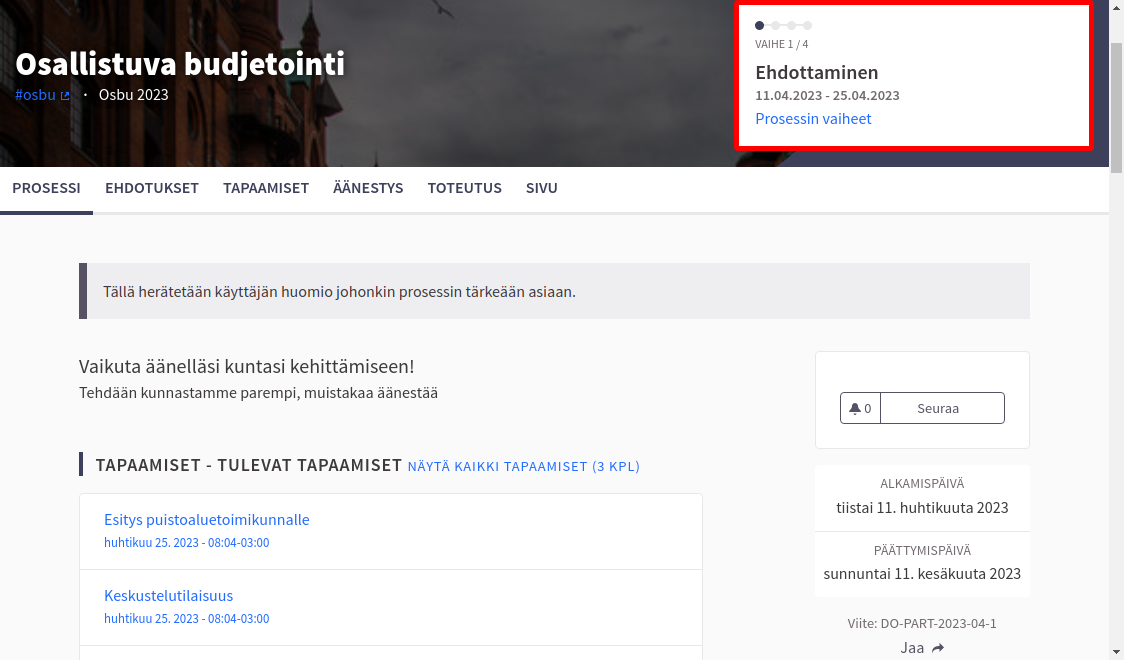The image size is (1124, 660).
Task: Show all meetings via Näytä kaikki tapaamiset
Action: tap(524, 466)
